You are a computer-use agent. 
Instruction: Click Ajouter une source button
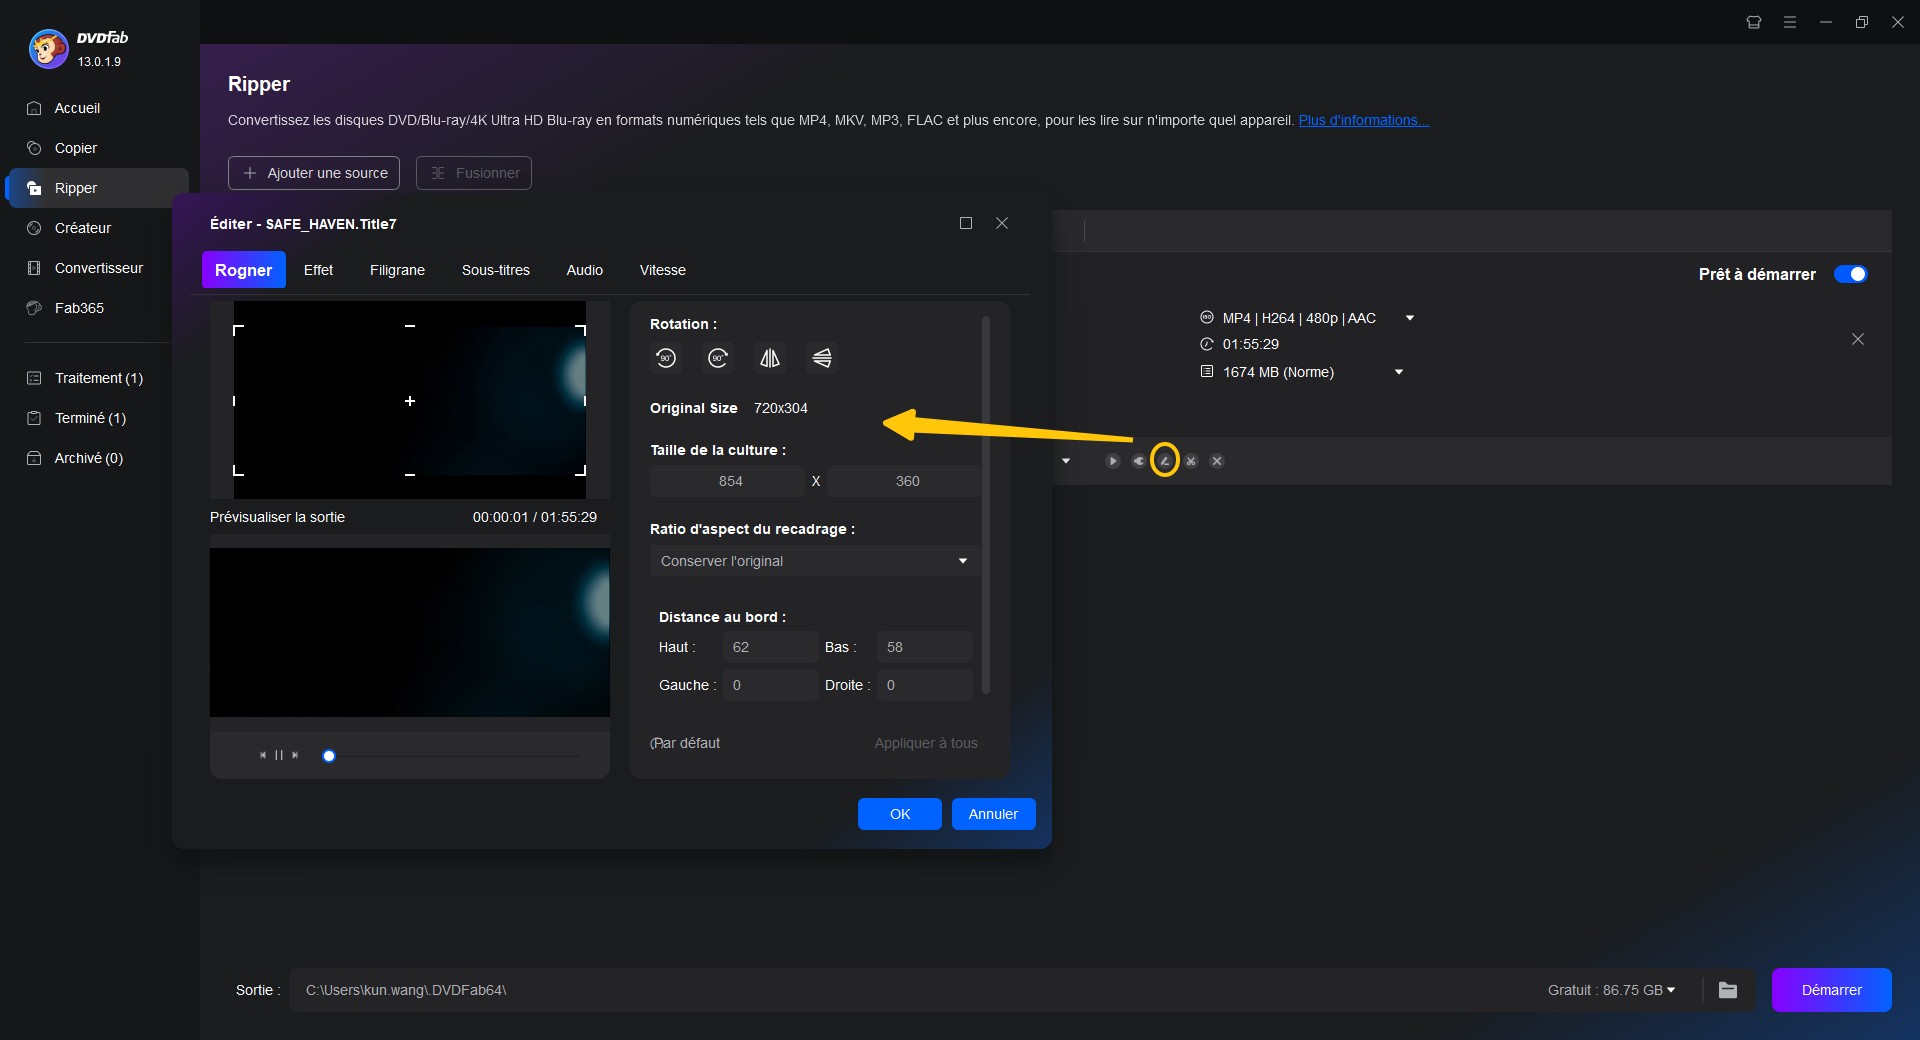tap(314, 173)
